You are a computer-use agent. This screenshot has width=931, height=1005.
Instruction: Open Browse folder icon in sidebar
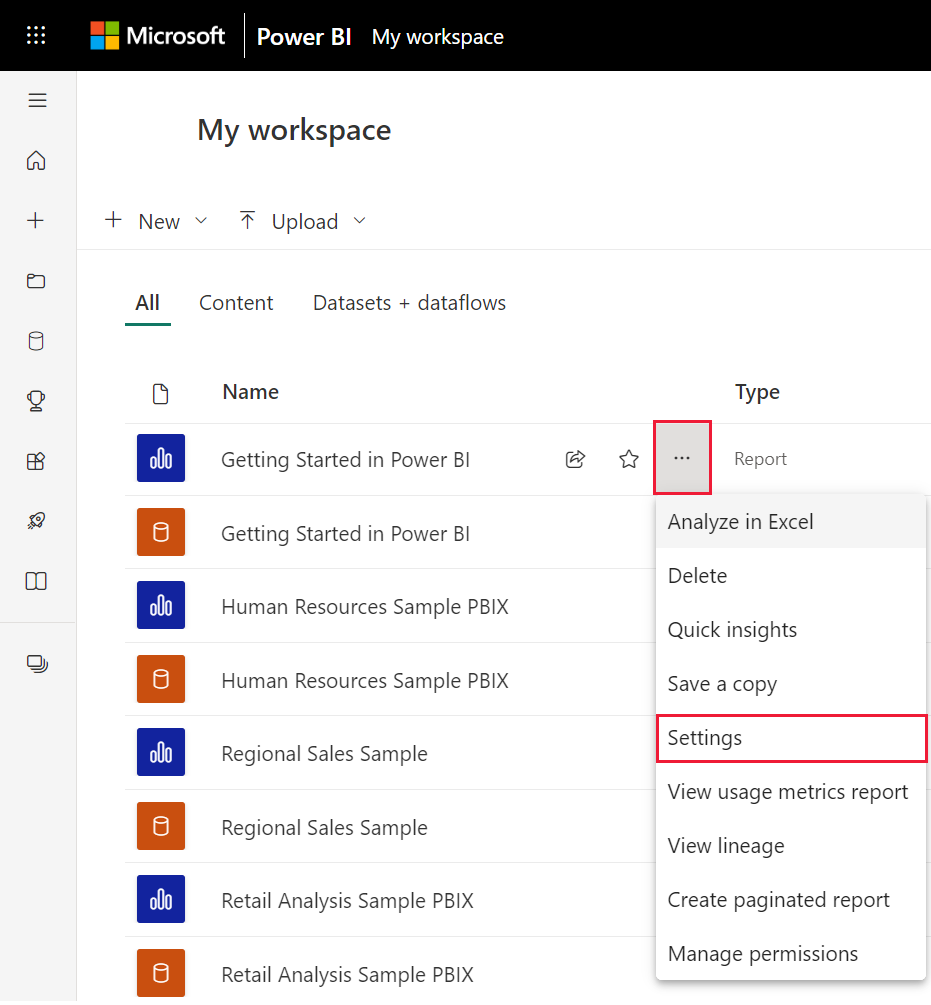tap(36, 281)
